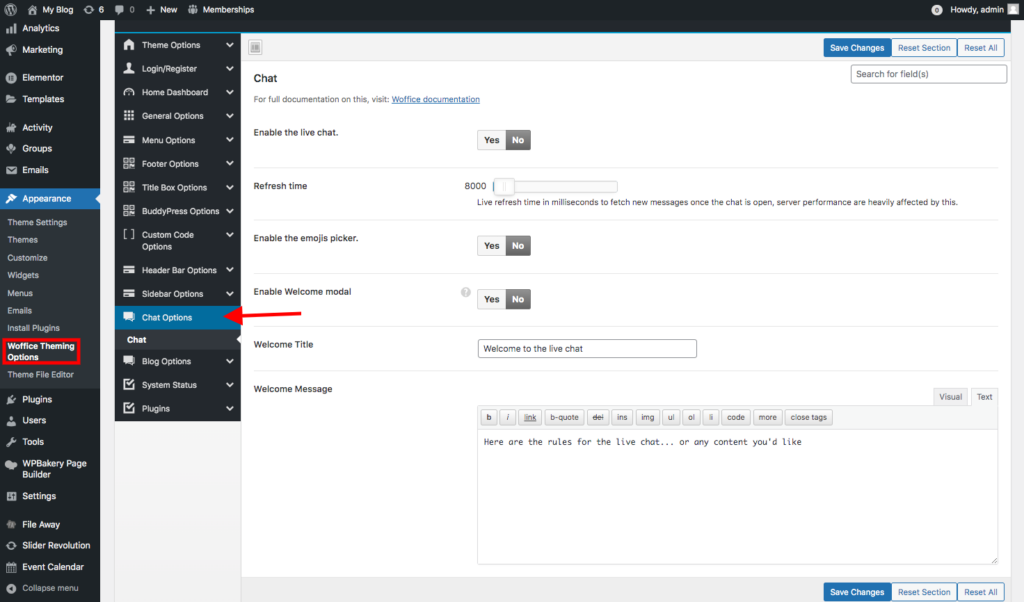Click the Custom Code brackets icon
Screen dimensions: 1024x602
(129, 234)
